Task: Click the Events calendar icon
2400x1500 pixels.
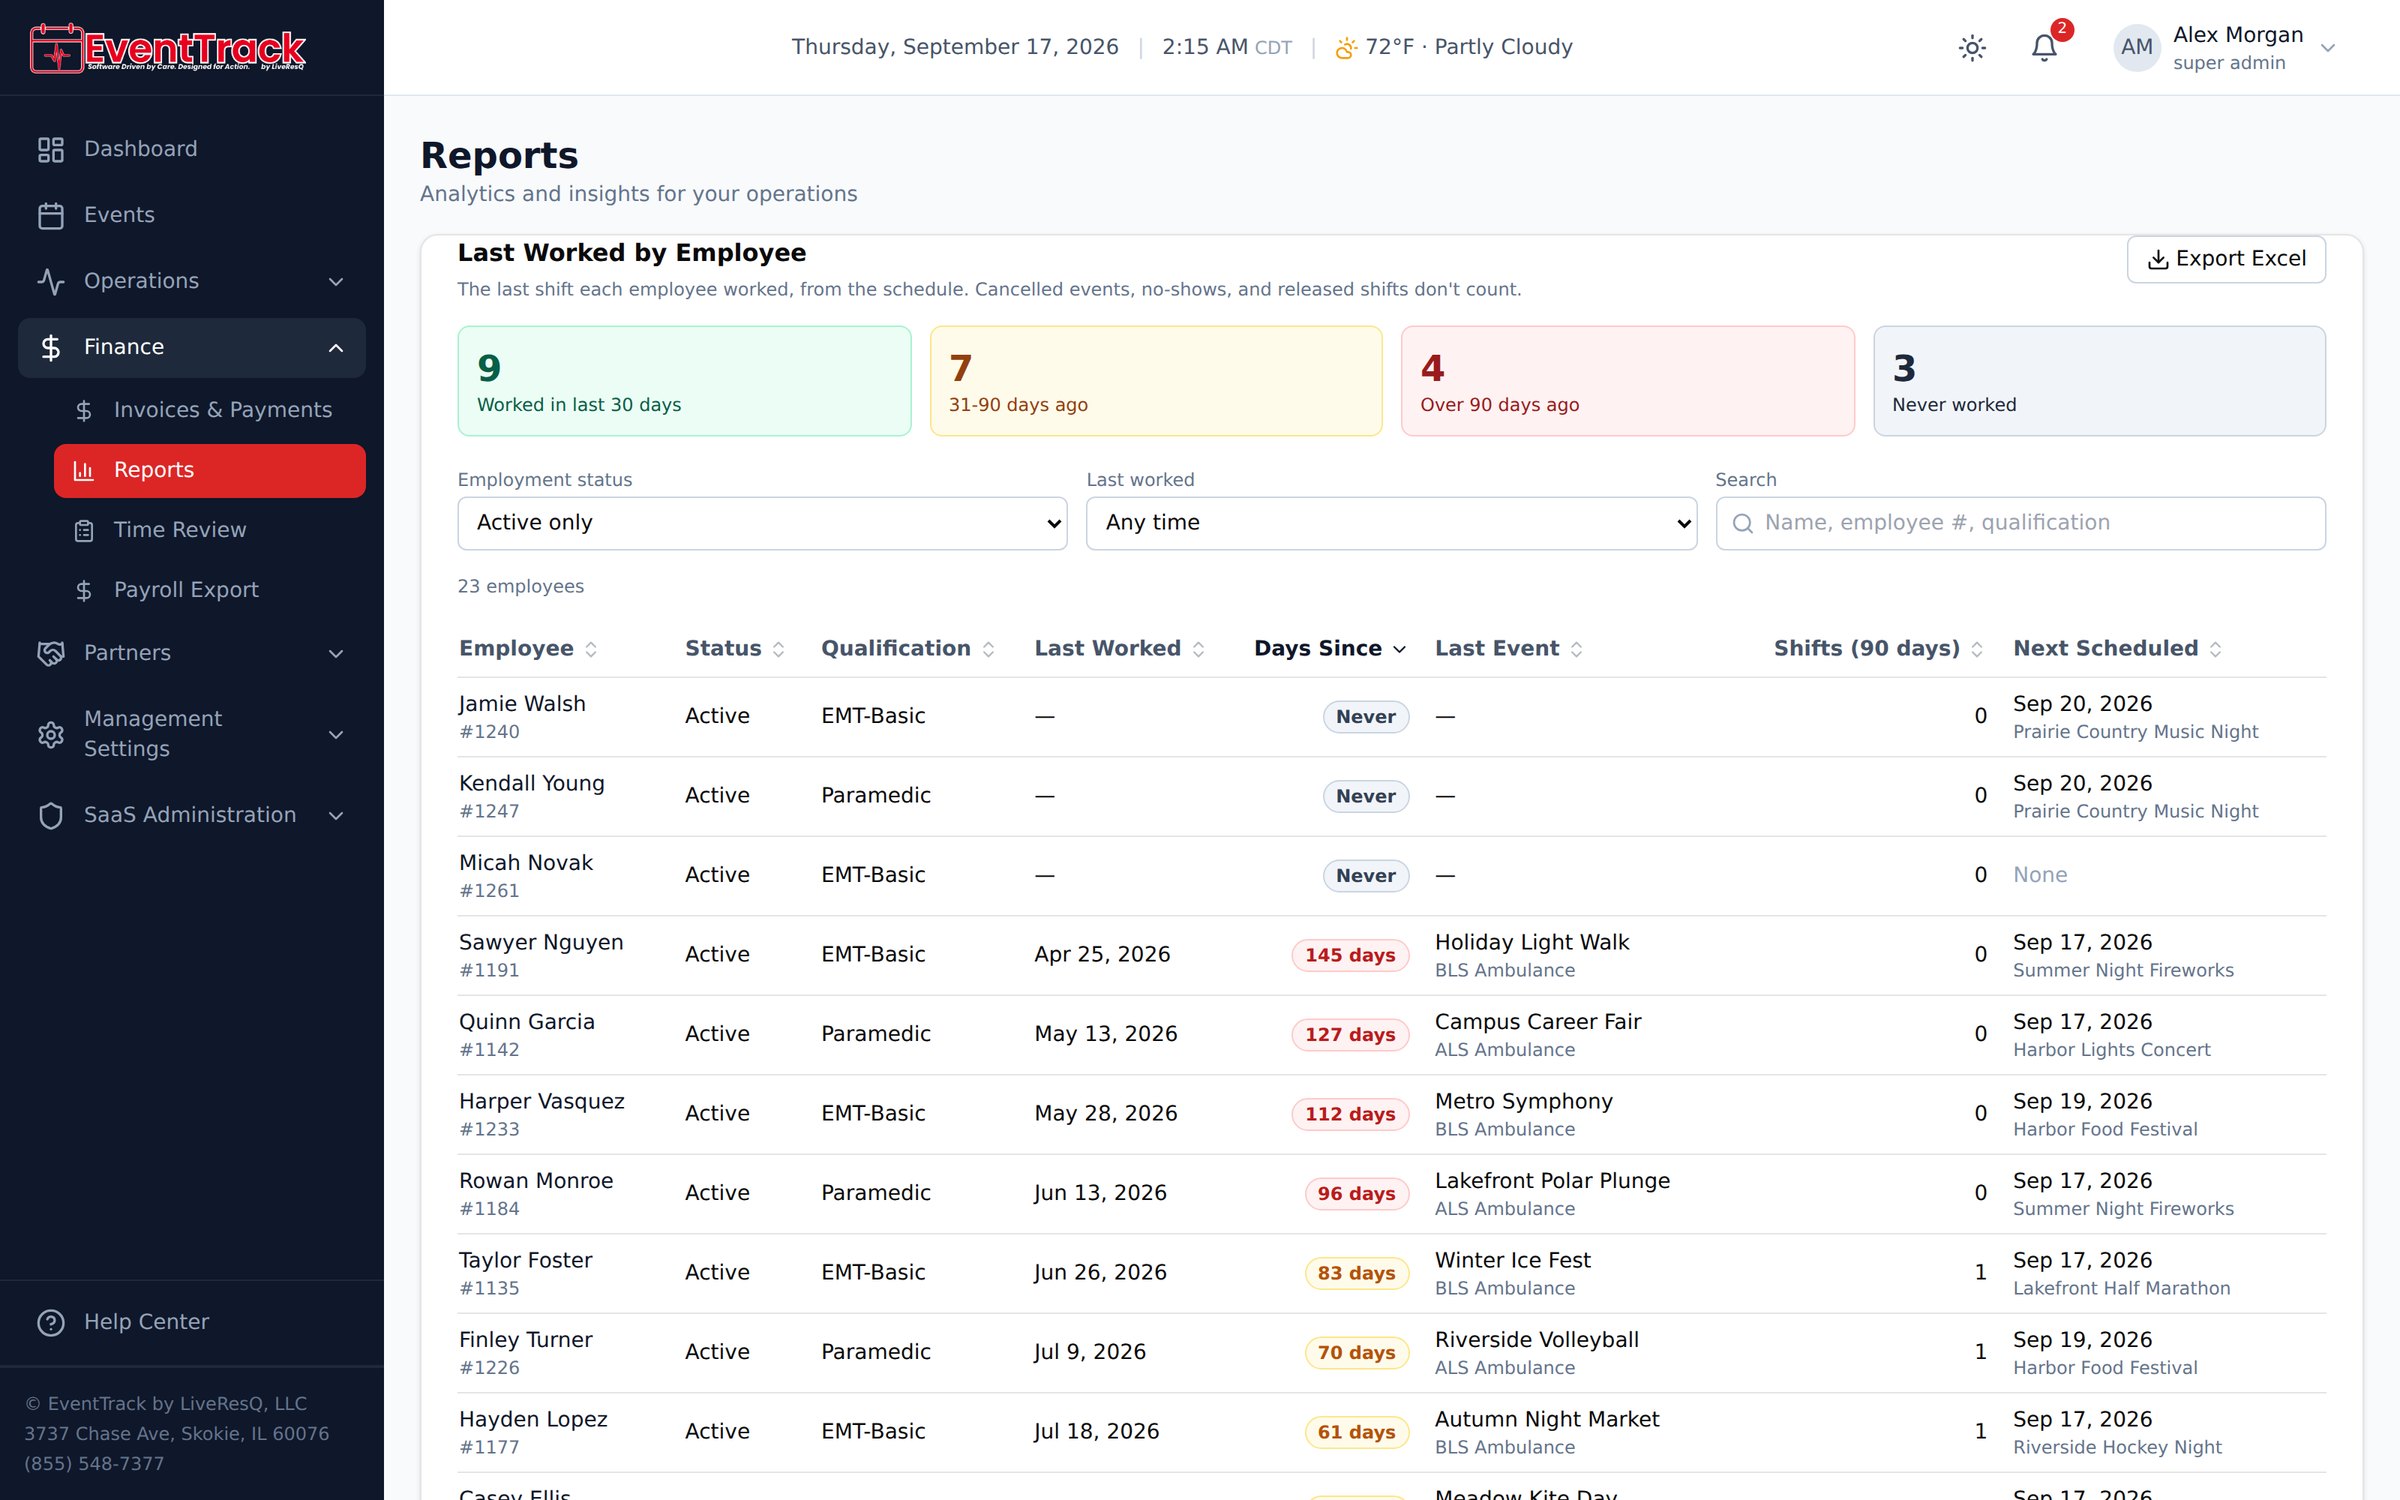Action: coord(51,215)
